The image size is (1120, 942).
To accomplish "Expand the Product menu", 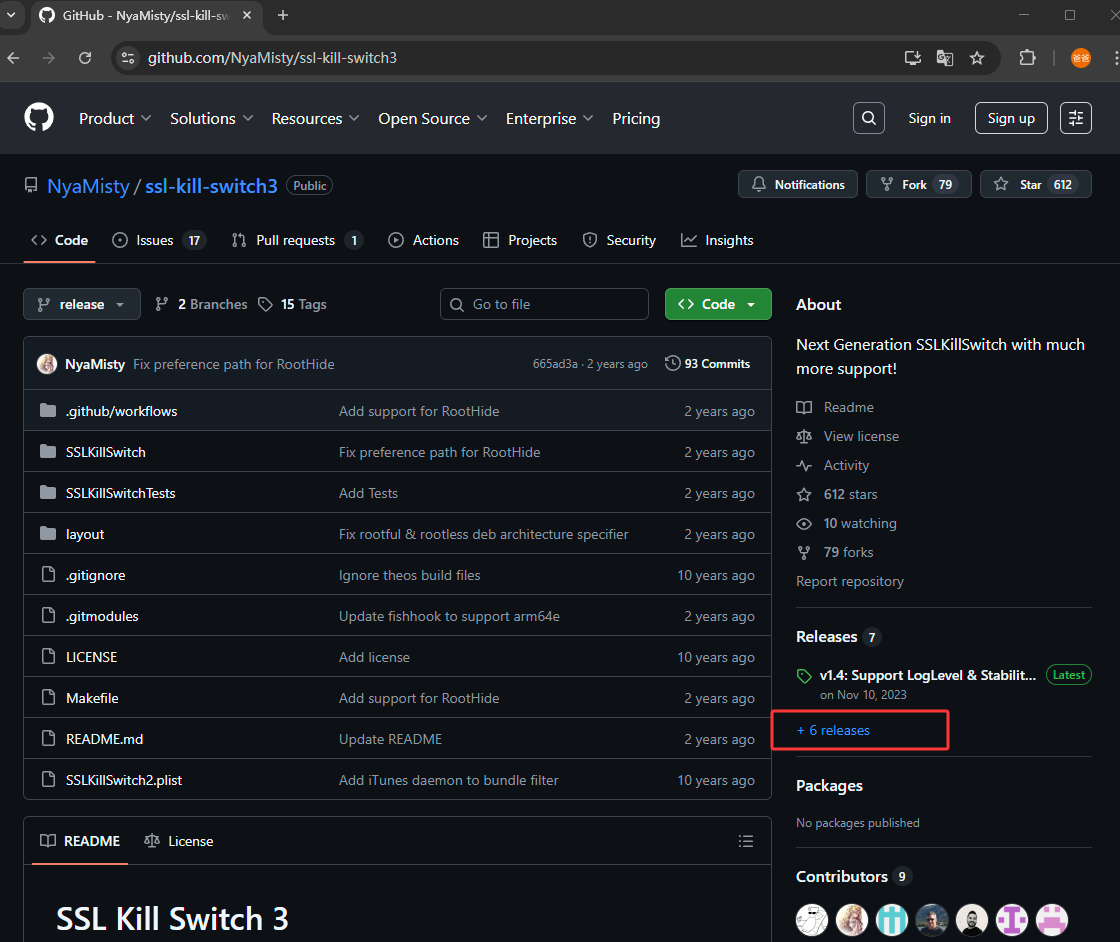I will tap(115, 119).
